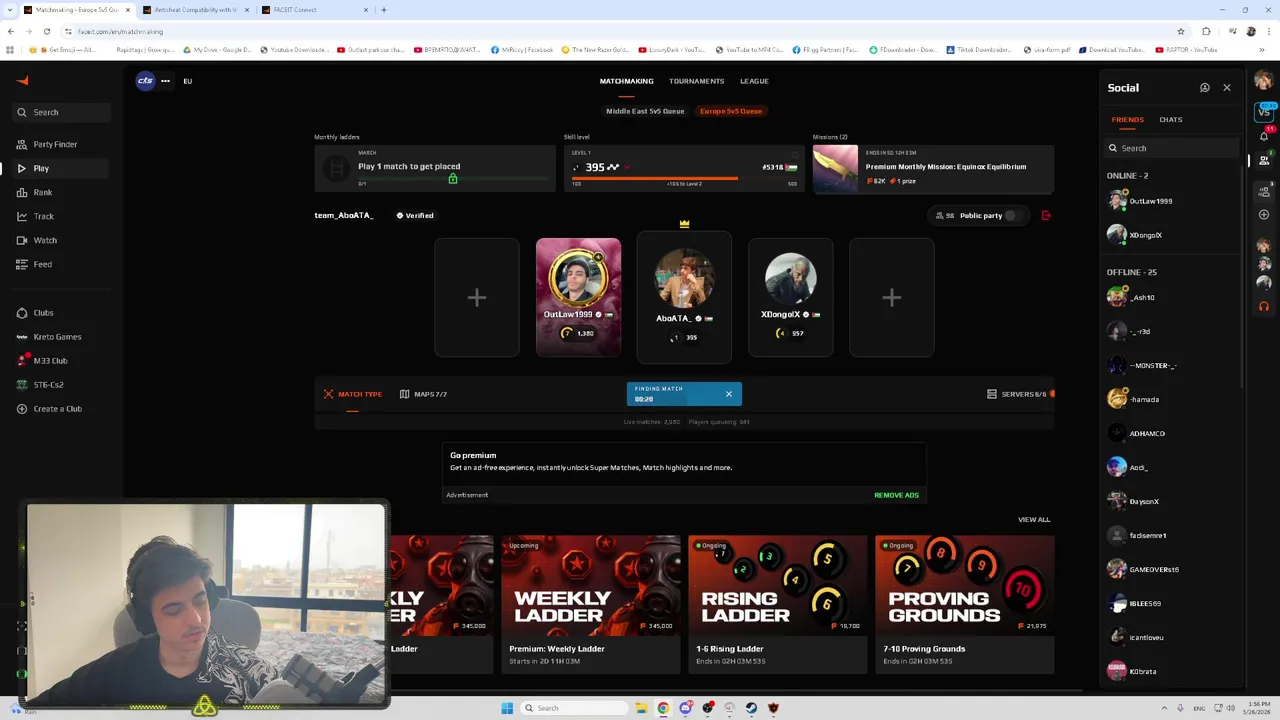Open offline friend K0brata

tap(1170, 671)
